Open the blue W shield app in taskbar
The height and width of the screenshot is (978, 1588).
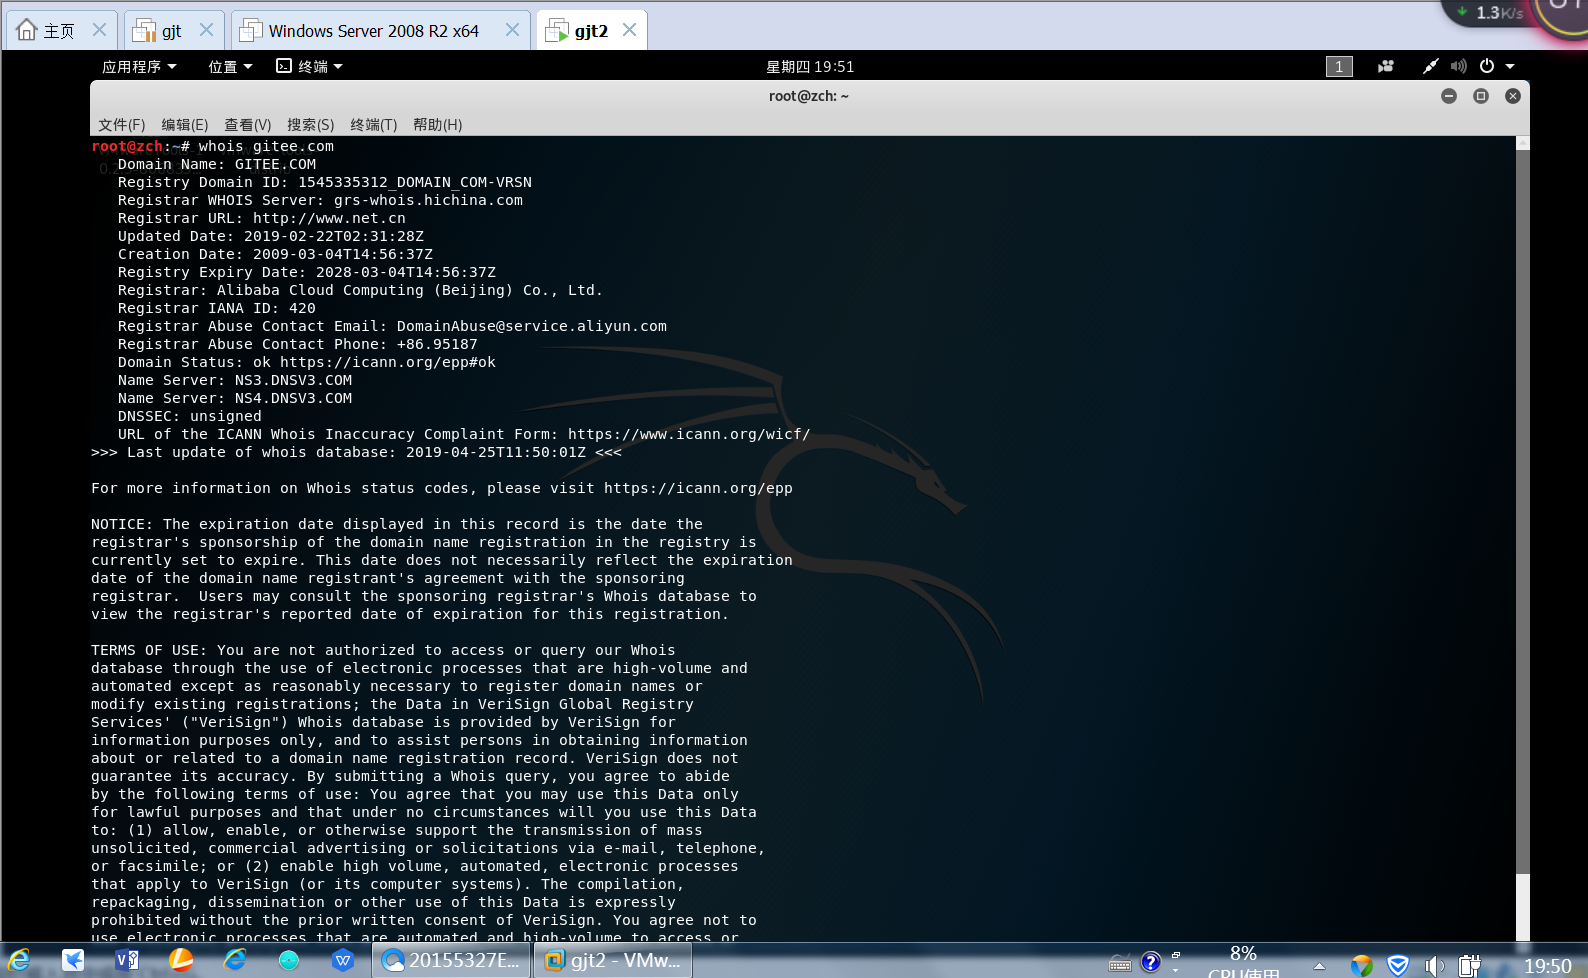pyautogui.click(x=343, y=961)
